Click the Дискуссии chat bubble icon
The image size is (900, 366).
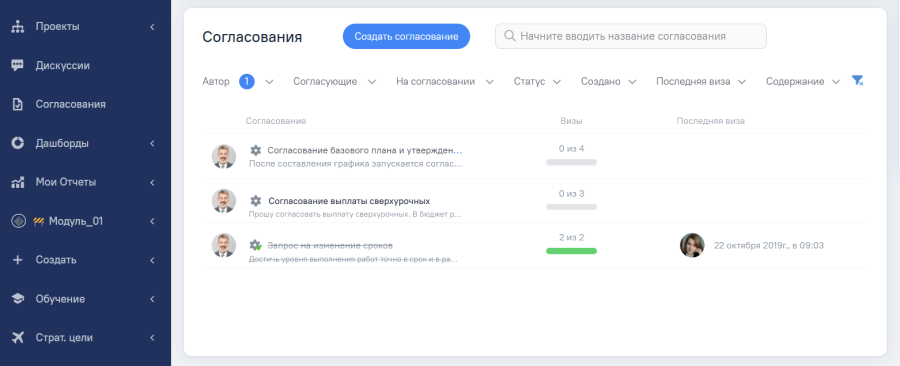point(18,65)
